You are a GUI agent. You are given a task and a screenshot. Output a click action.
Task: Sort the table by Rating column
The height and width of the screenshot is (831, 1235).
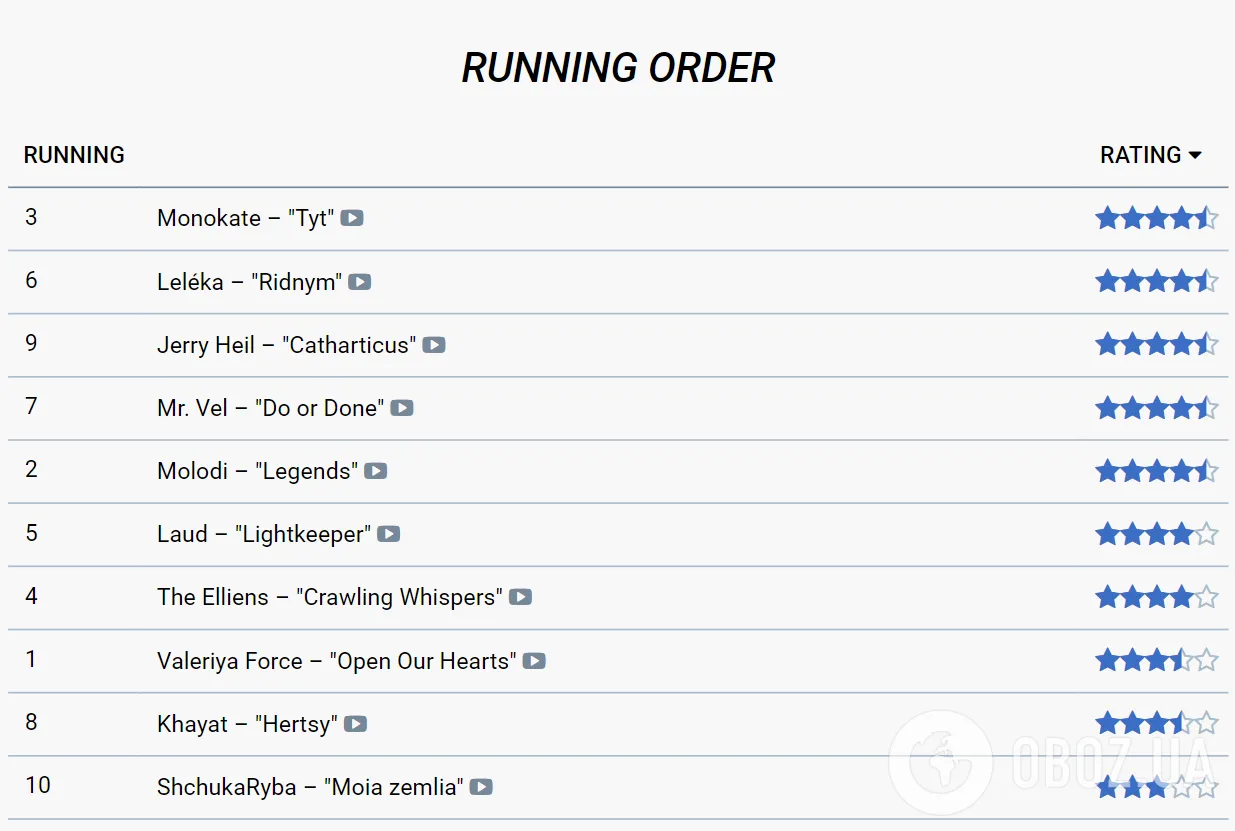pyautogui.click(x=1140, y=155)
